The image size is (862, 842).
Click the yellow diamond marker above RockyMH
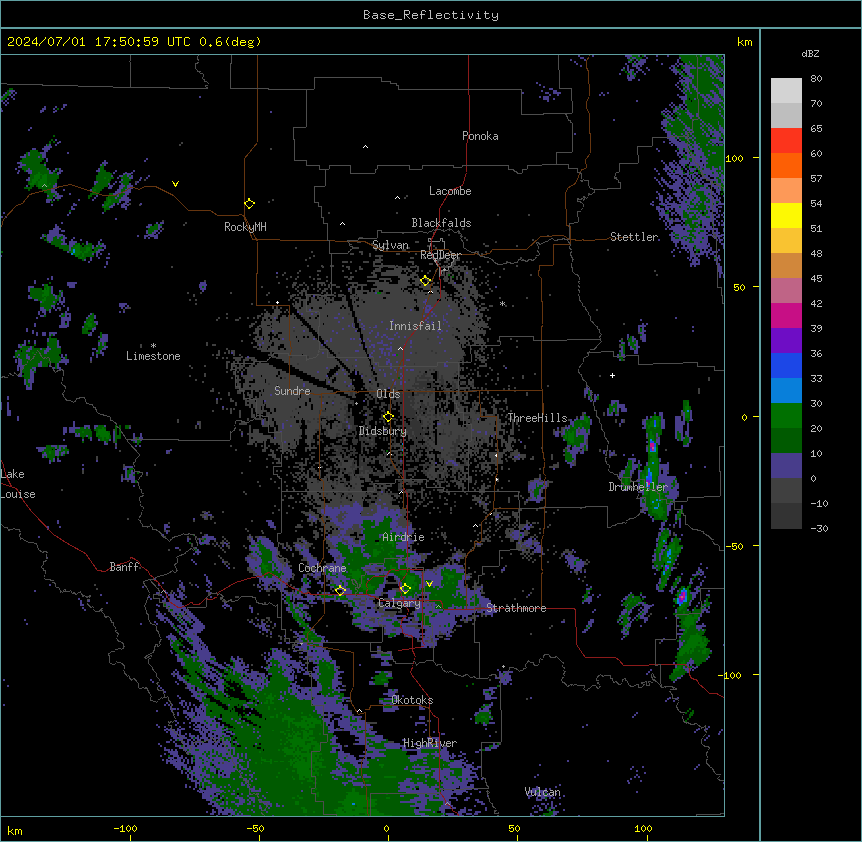(x=249, y=203)
